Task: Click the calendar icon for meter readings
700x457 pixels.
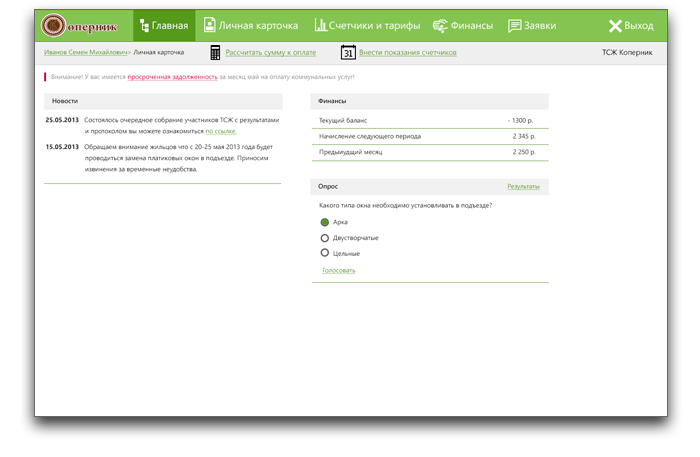Action: pyautogui.click(x=348, y=52)
